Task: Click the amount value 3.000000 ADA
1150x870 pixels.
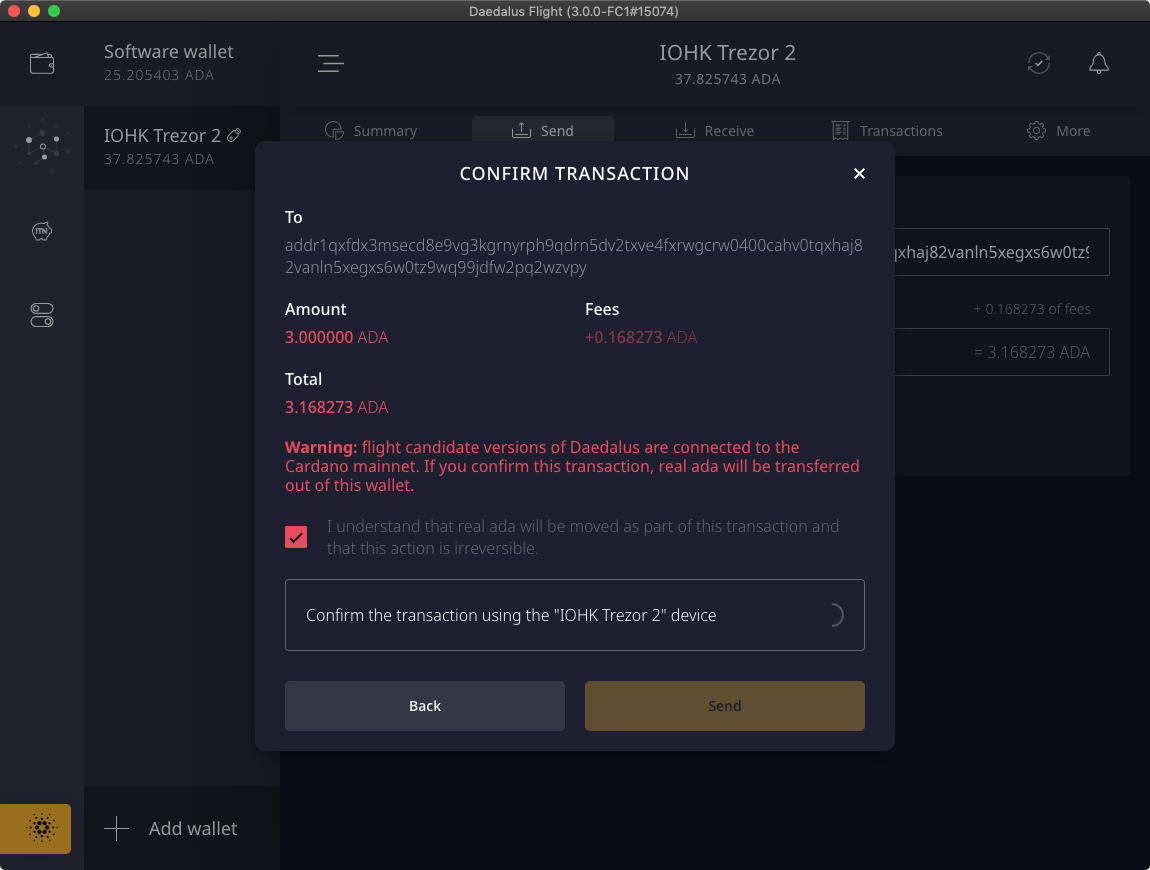Action: (x=336, y=337)
